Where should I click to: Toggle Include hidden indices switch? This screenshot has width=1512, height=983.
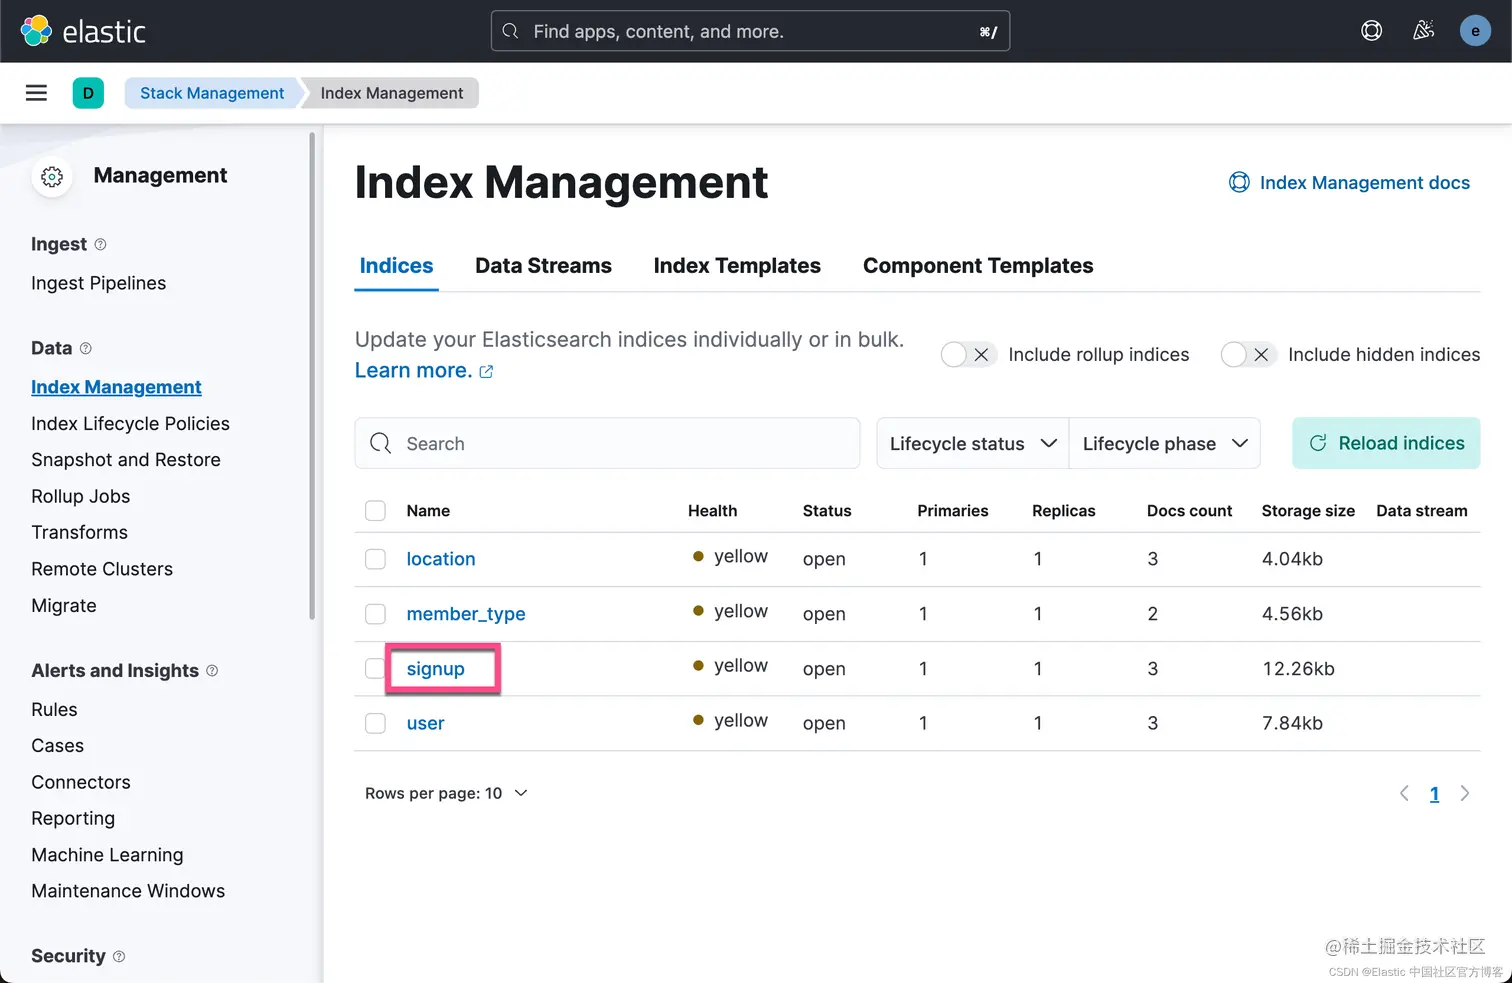[1248, 354]
